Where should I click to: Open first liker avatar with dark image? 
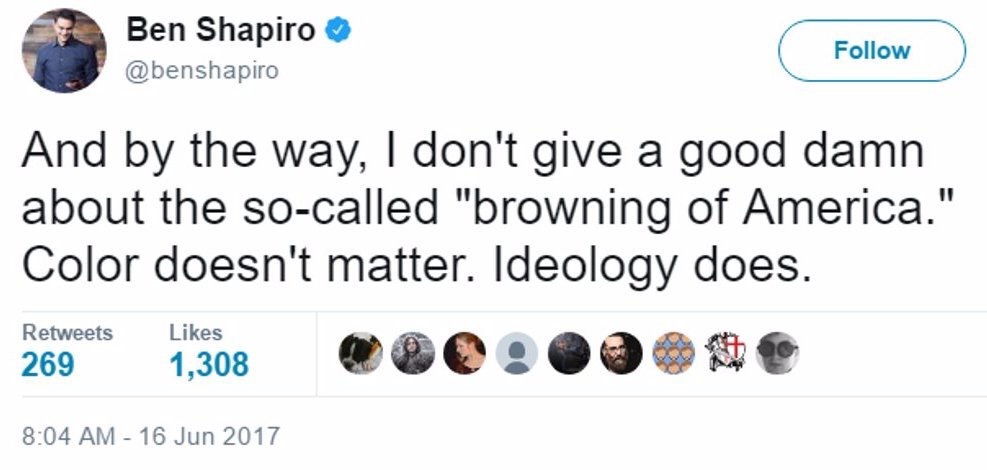360,353
